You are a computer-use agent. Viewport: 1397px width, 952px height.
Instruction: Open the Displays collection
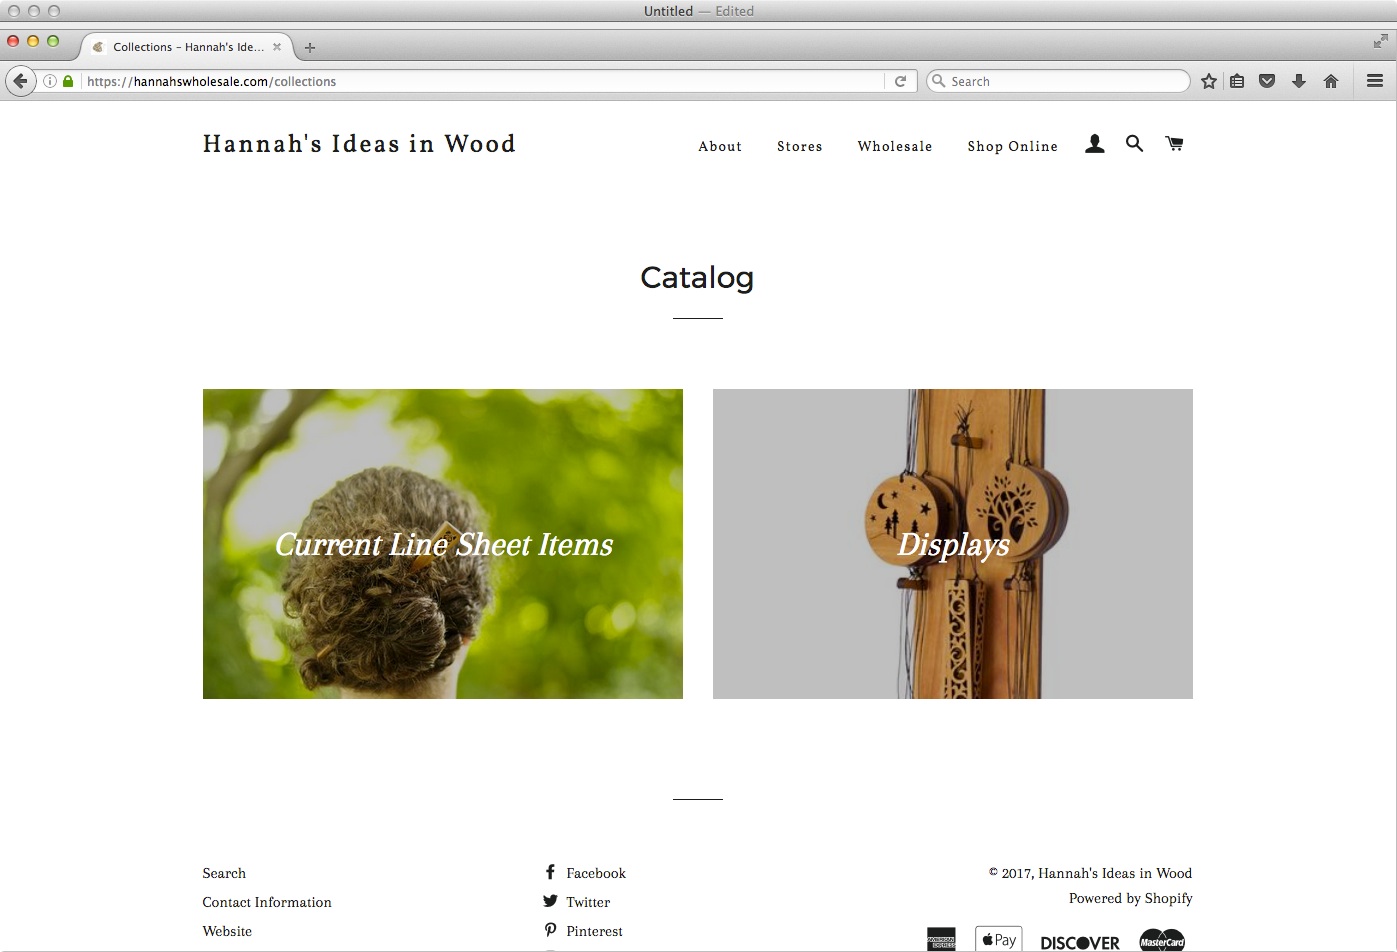953,544
